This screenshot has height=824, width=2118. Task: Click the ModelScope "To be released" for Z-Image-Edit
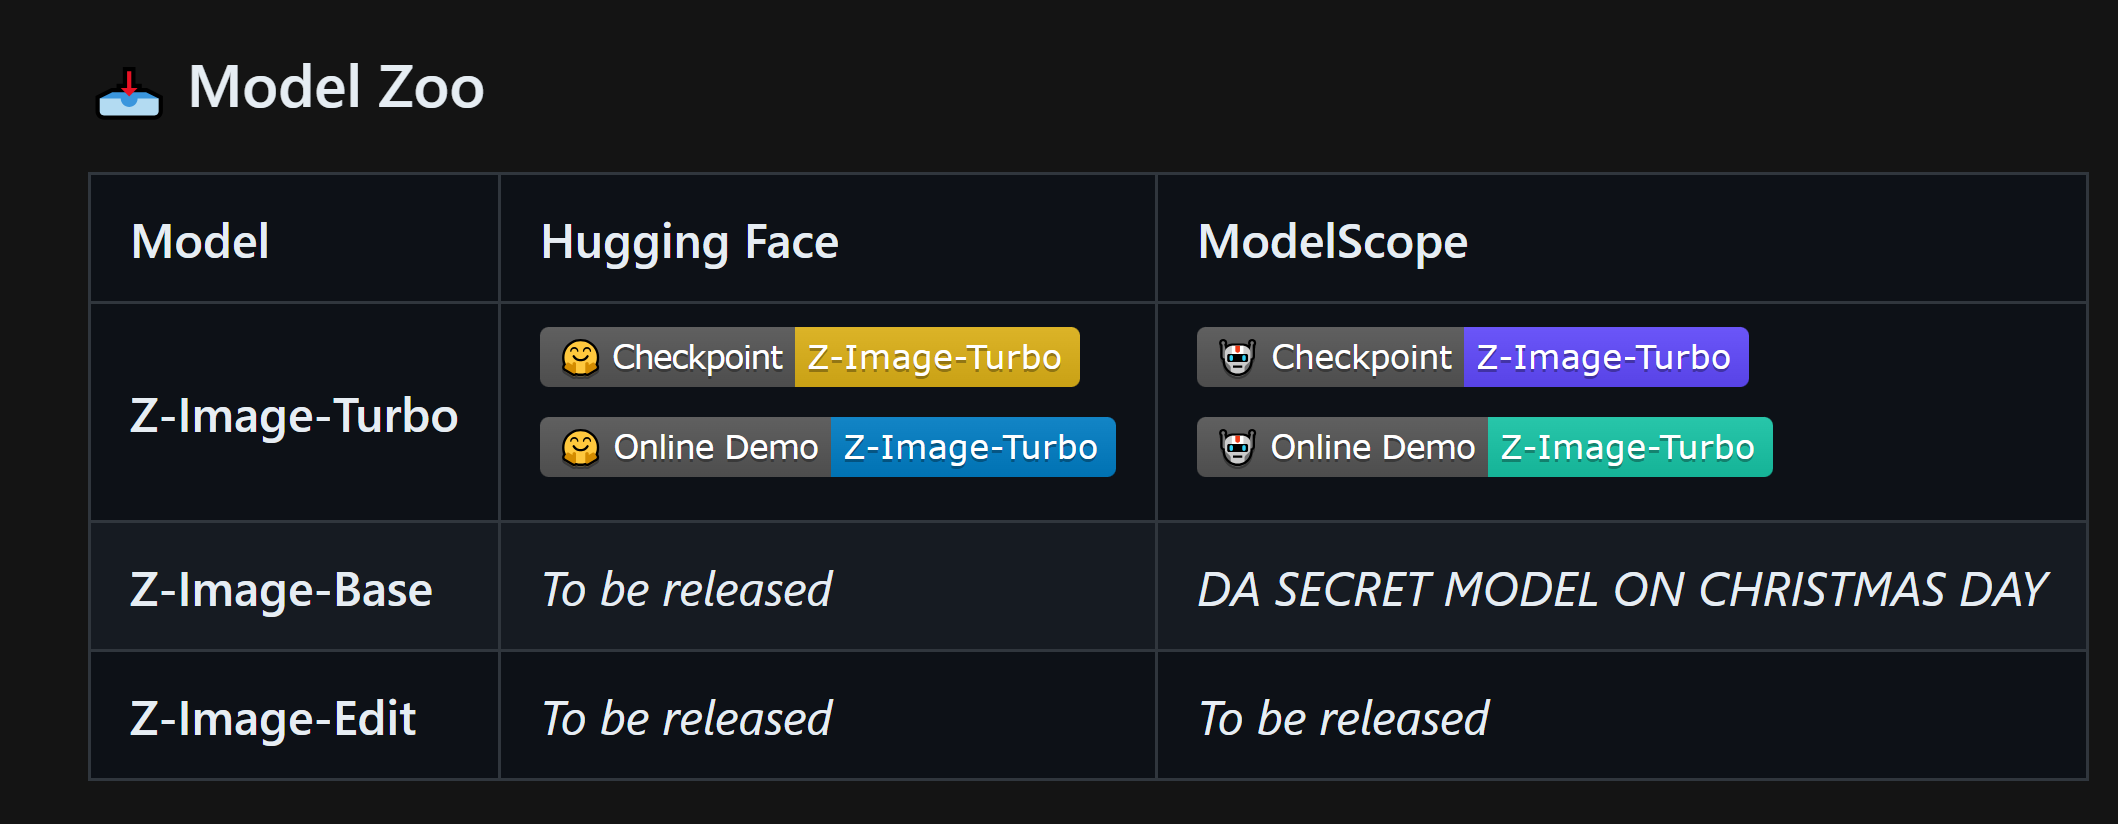[1344, 719]
